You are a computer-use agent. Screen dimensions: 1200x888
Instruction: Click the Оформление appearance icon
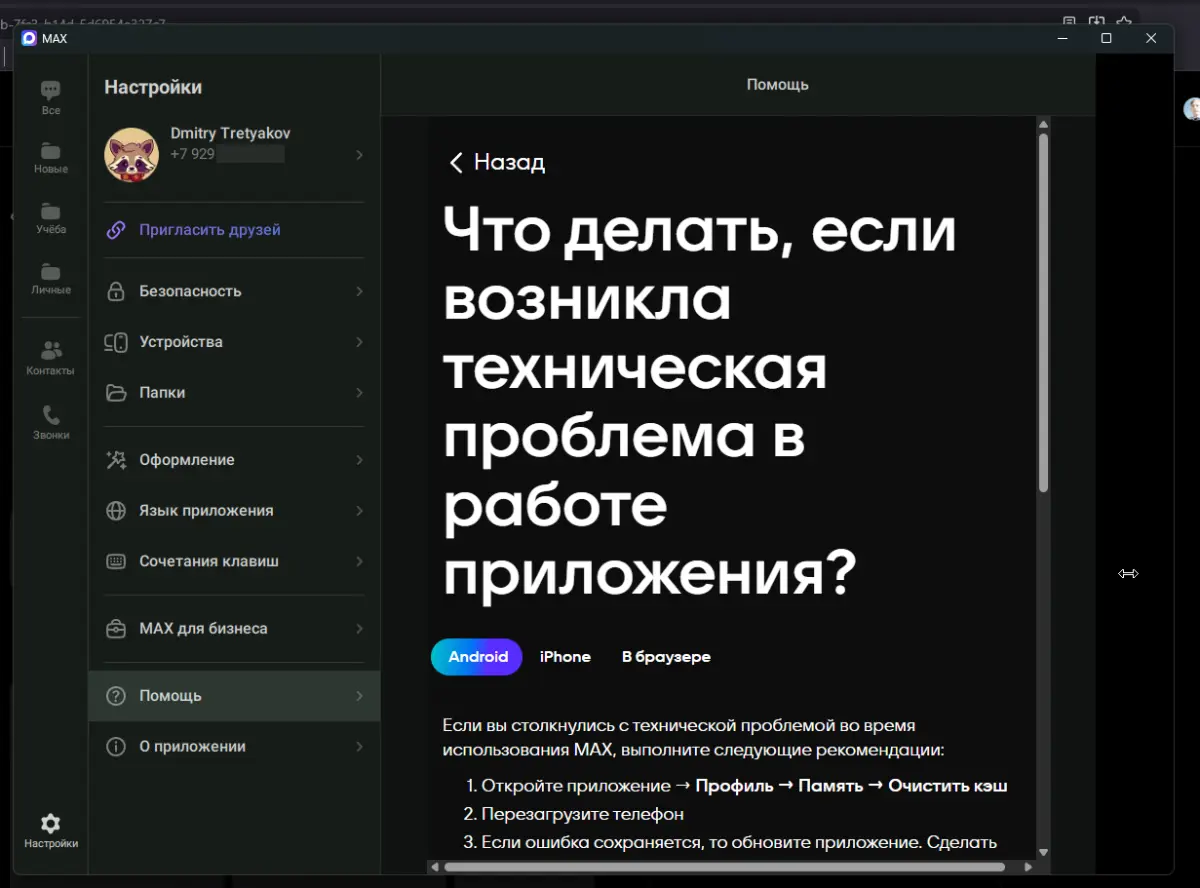[x=117, y=459]
